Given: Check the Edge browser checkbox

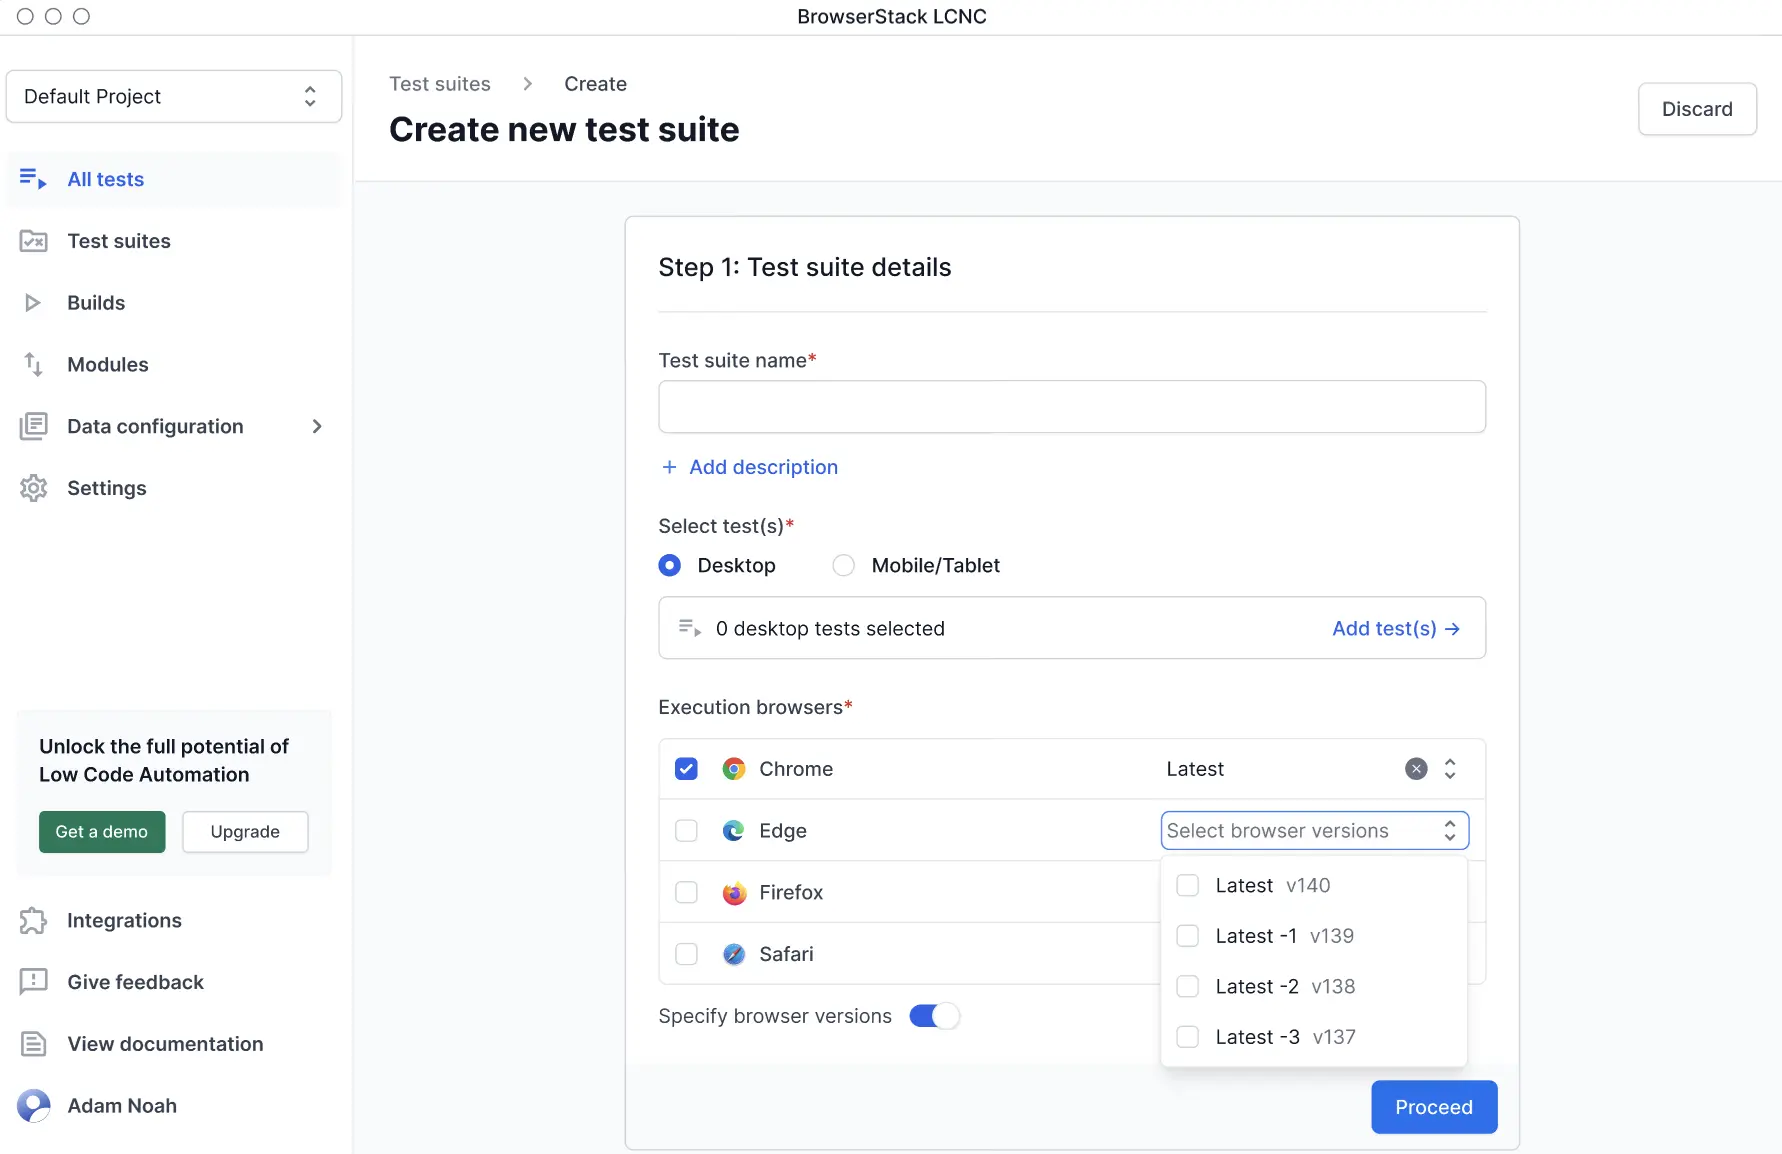Looking at the screenshot, I should (686, 831).
